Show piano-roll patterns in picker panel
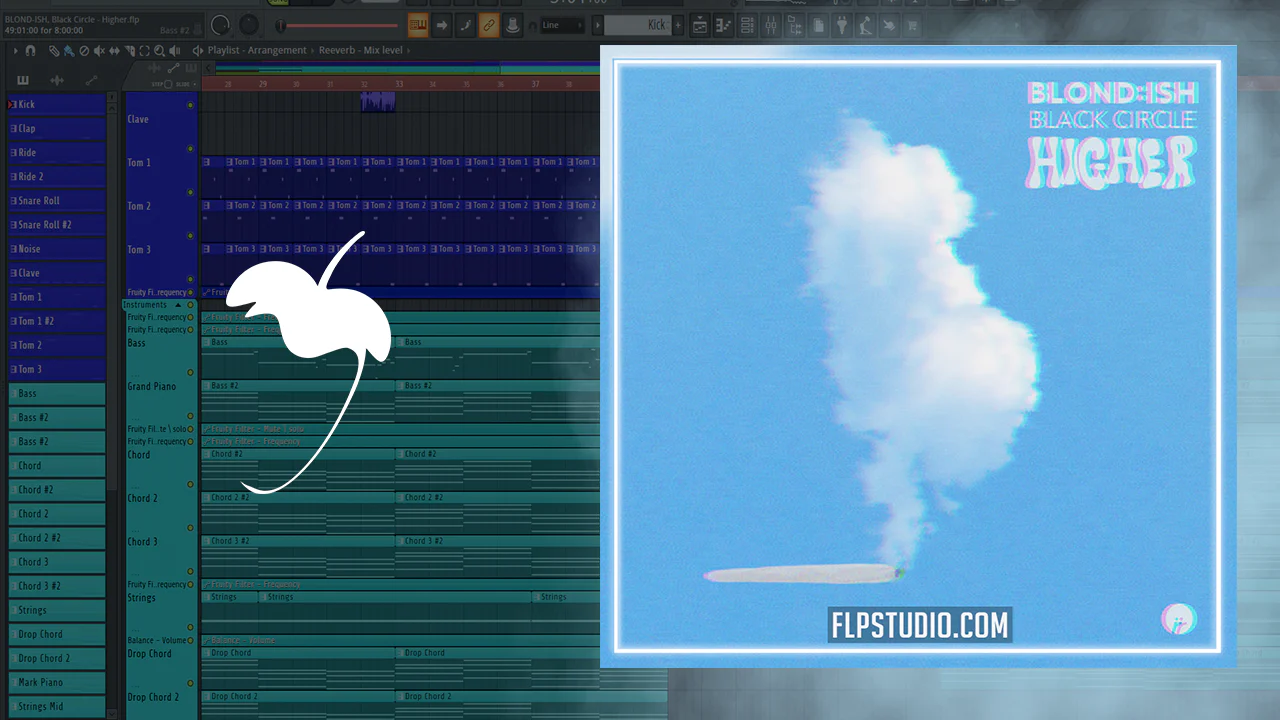Image resolution: width=1280 pixels, height=720 pixels. coord(23,80)
